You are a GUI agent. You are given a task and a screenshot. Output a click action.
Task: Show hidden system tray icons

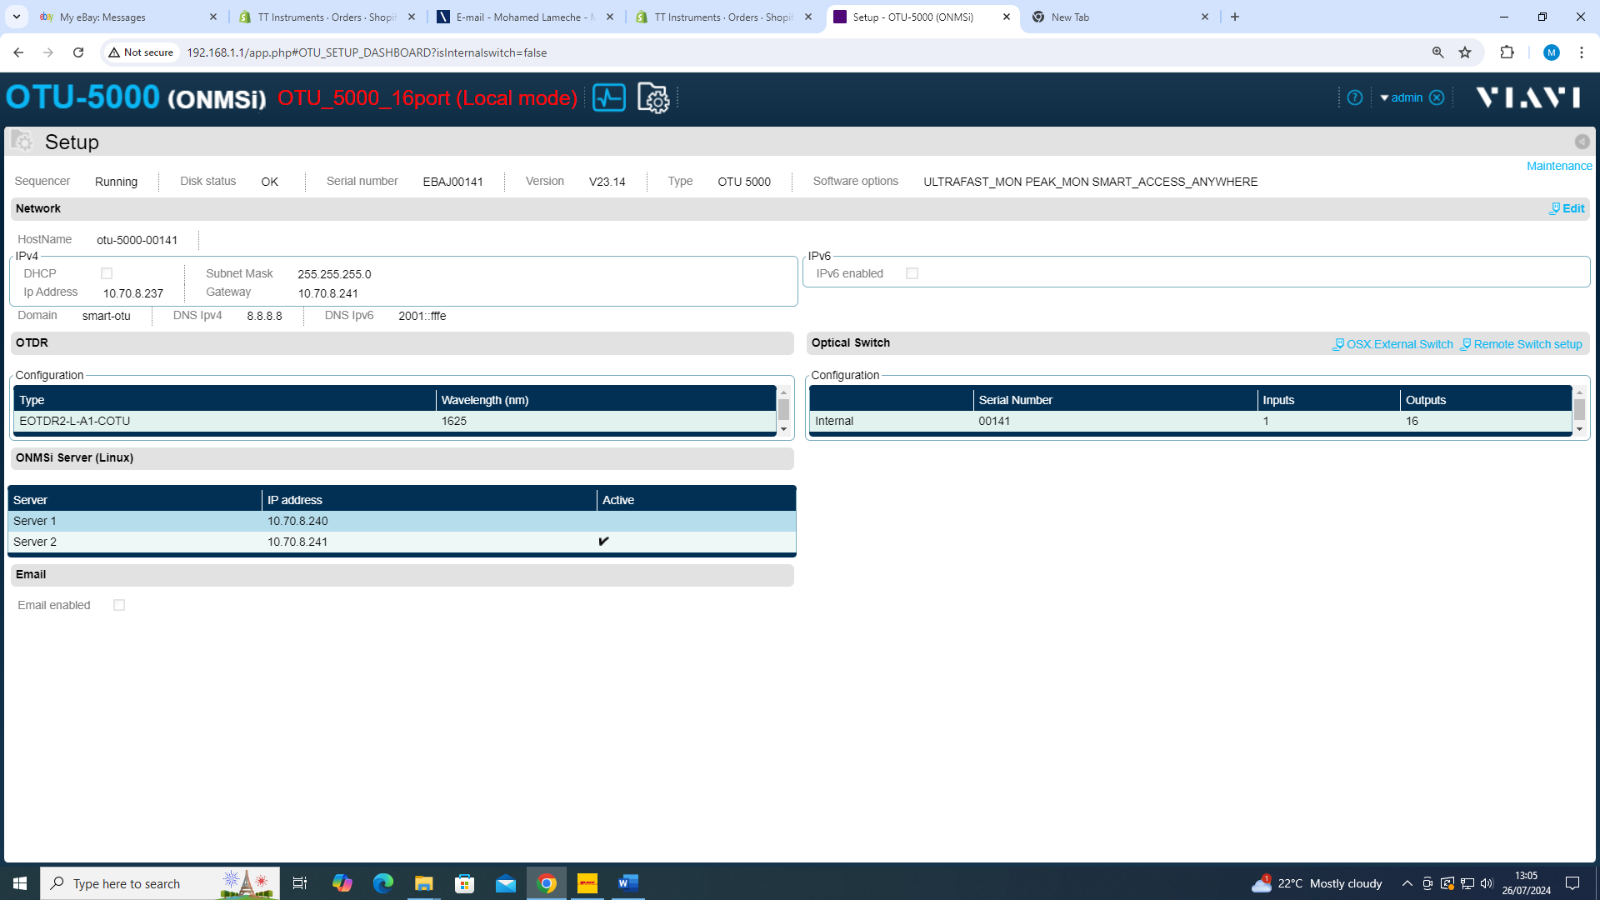pos(1407,884)
